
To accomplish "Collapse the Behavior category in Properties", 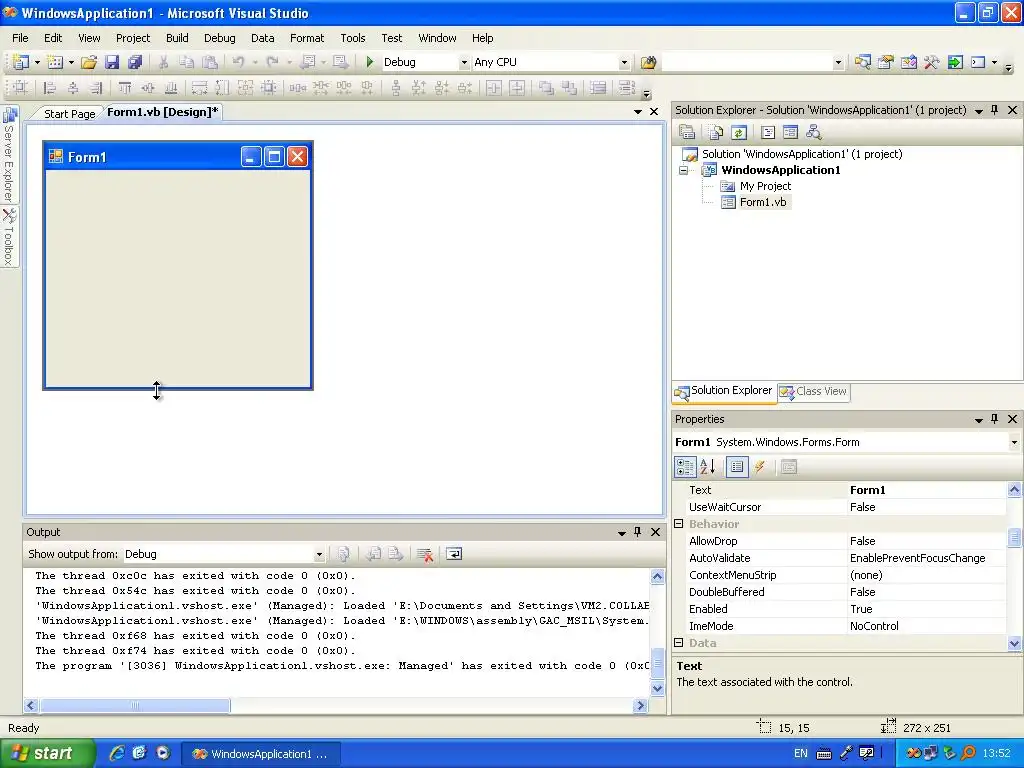I will [x=679, y=524].
